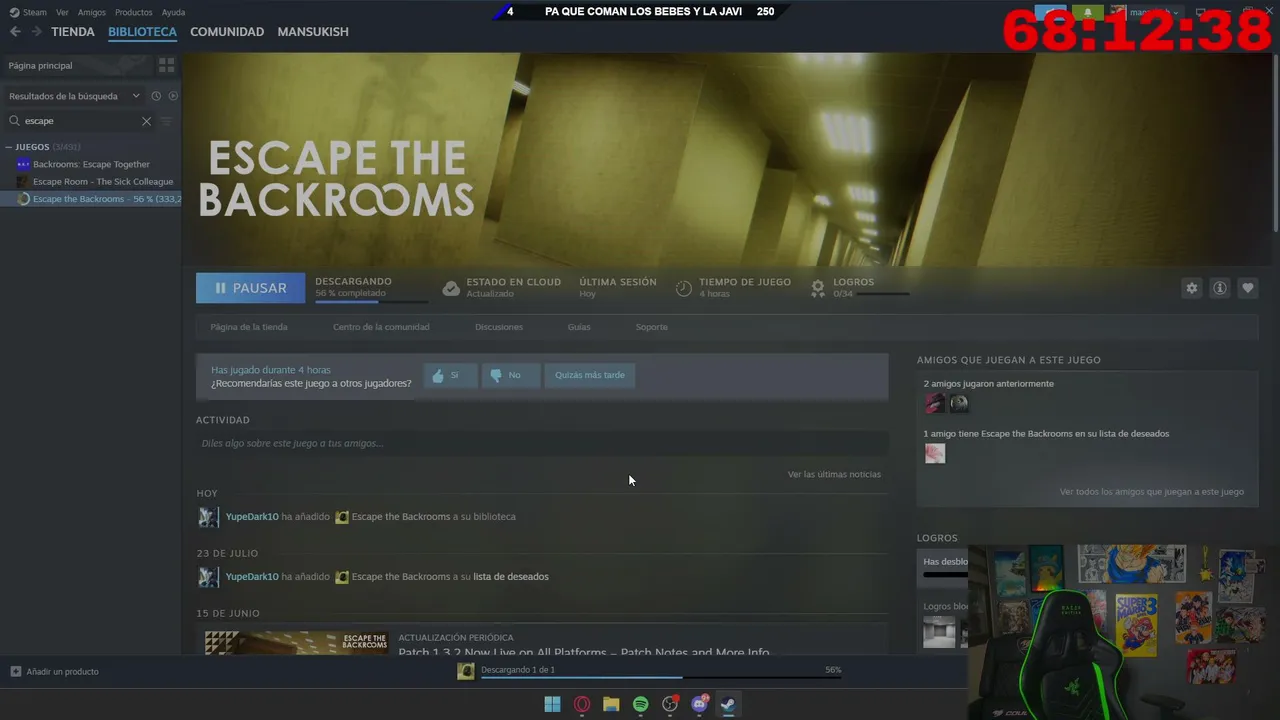Open YupeDark10 profile in 23 de julio entry

coord(252,577)
